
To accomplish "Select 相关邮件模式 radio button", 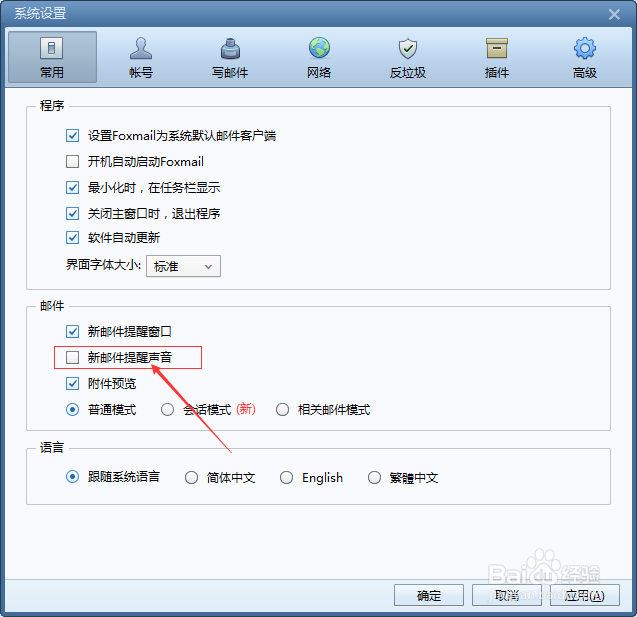I will (x=282, y=409).
